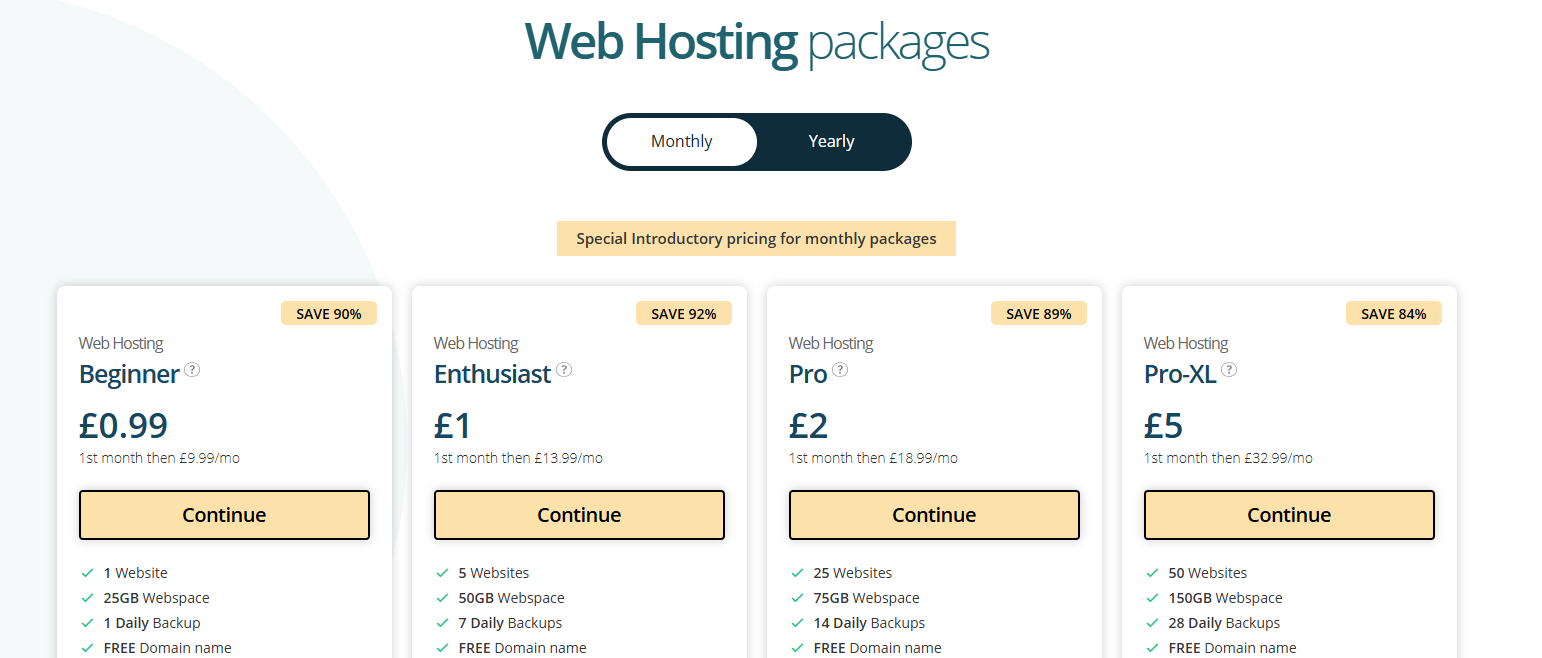
Task: Continue with the Enthusiast package
Action: pyautogui.click(x=579, y=515)
